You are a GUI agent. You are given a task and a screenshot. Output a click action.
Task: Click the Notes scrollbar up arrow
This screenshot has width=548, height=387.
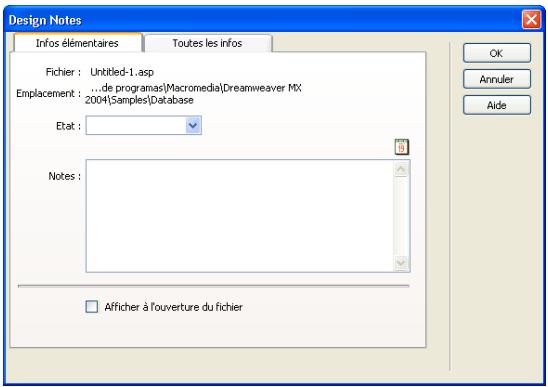(x=401, y=169)
